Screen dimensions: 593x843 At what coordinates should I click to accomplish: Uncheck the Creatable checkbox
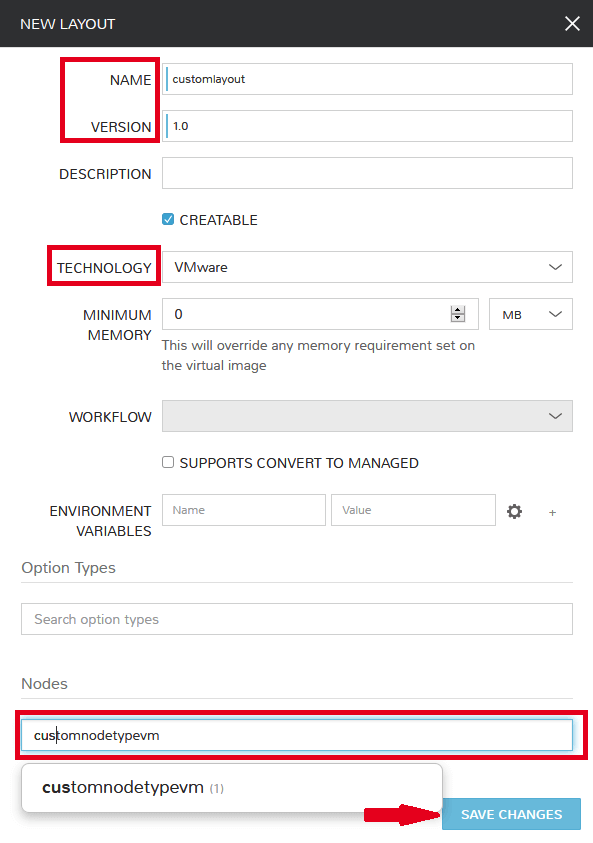point(168,219)
